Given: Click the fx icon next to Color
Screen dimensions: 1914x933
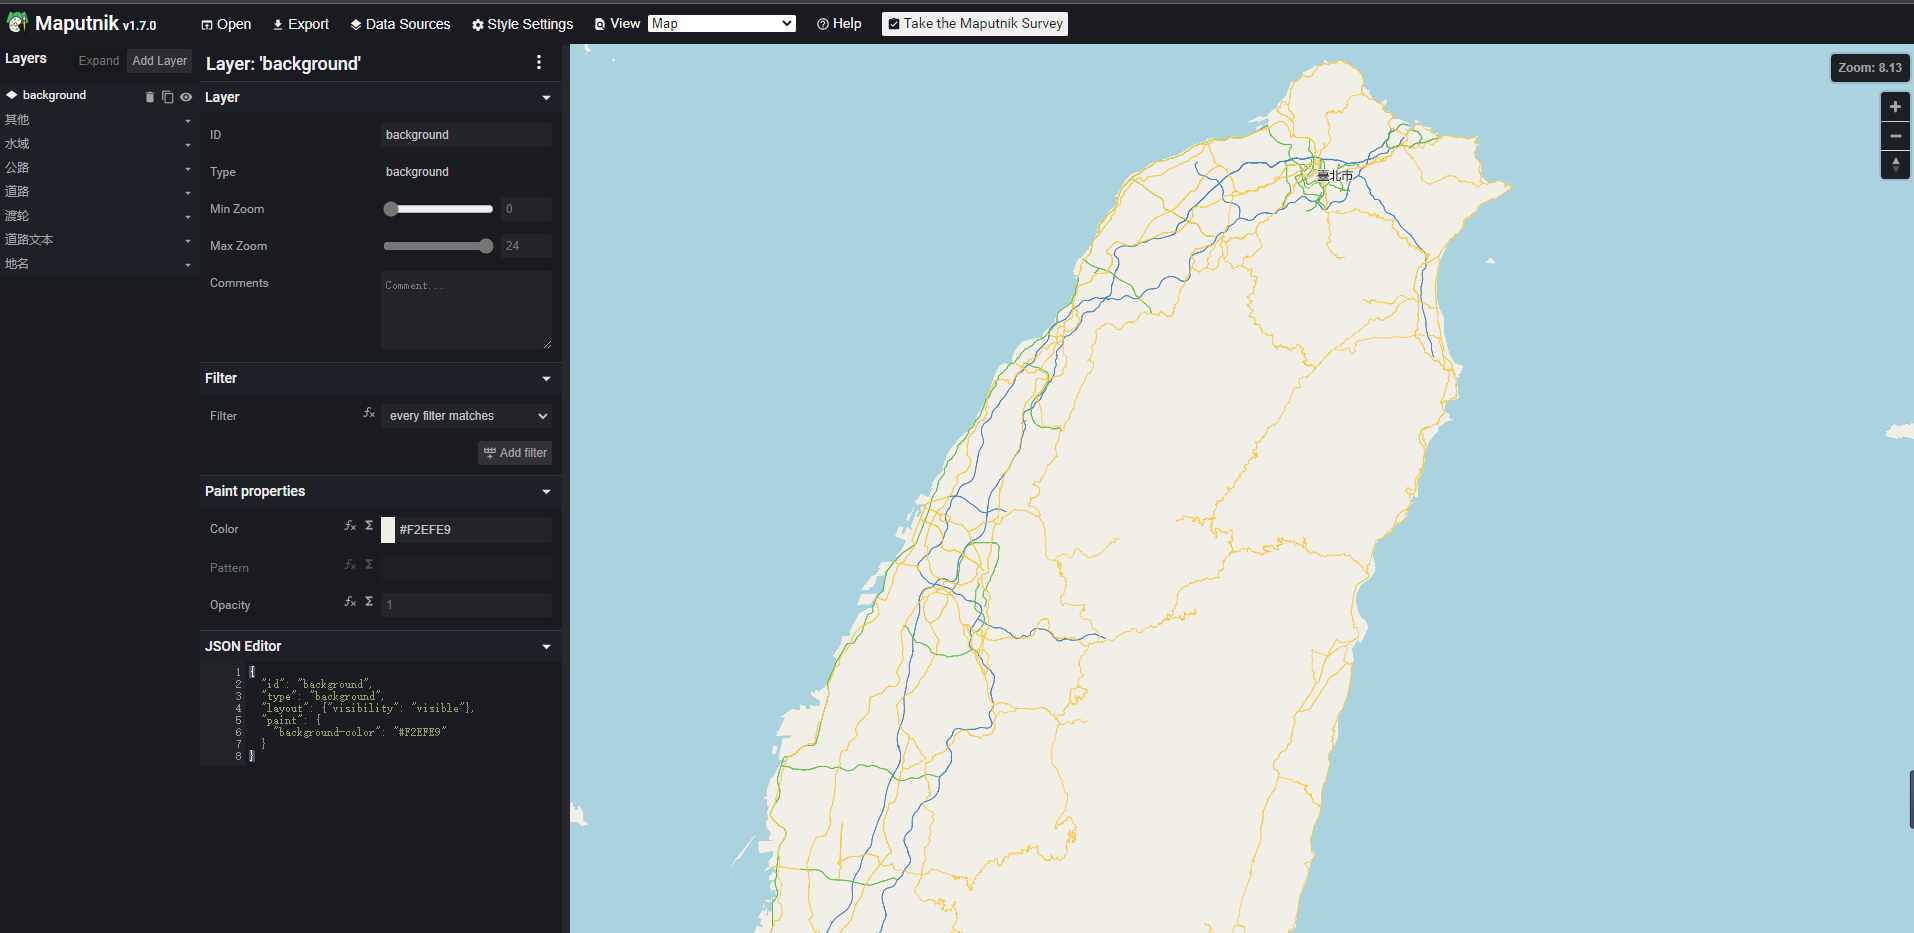Looking at the screenshot, I should (x=349, y=525).
